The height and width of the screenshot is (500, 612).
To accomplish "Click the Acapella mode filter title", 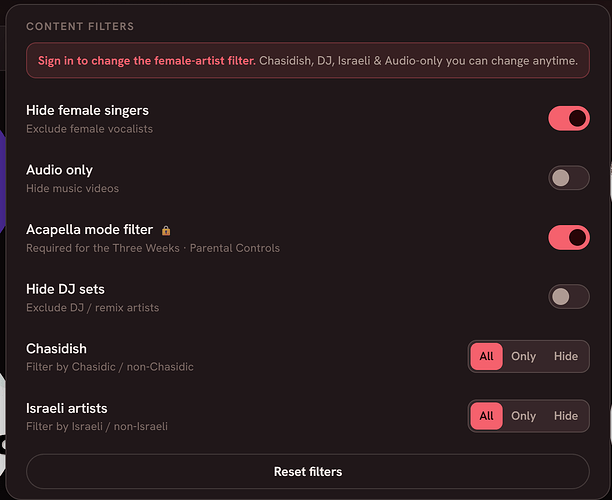I will coord(89,230).
